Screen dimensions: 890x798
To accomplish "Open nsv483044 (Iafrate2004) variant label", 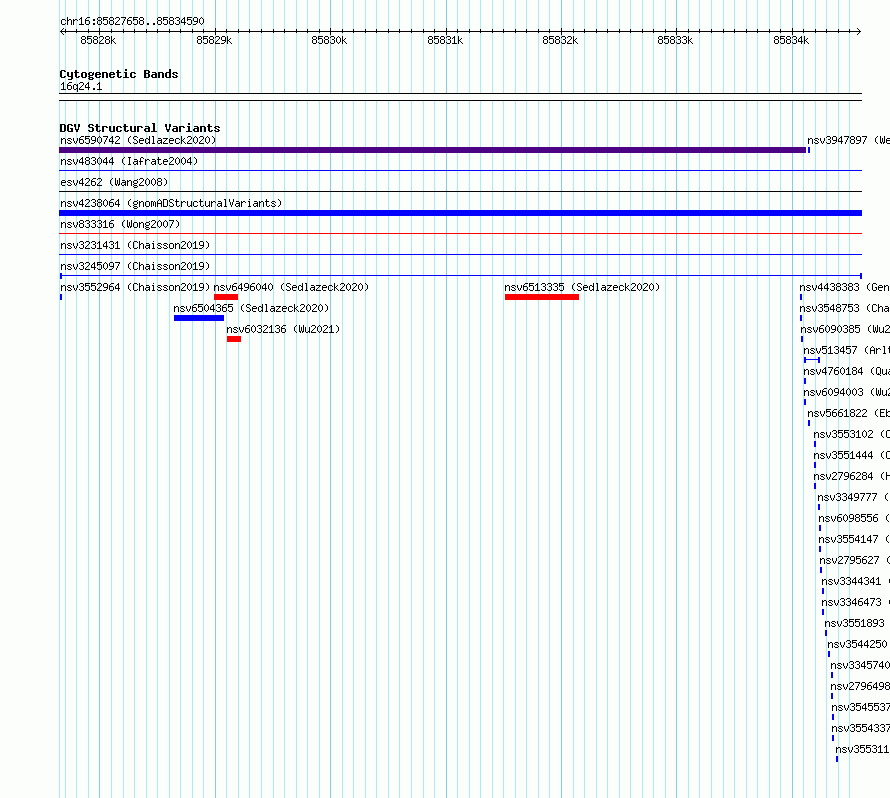I will pyautogui.click(x=129, y=161).
